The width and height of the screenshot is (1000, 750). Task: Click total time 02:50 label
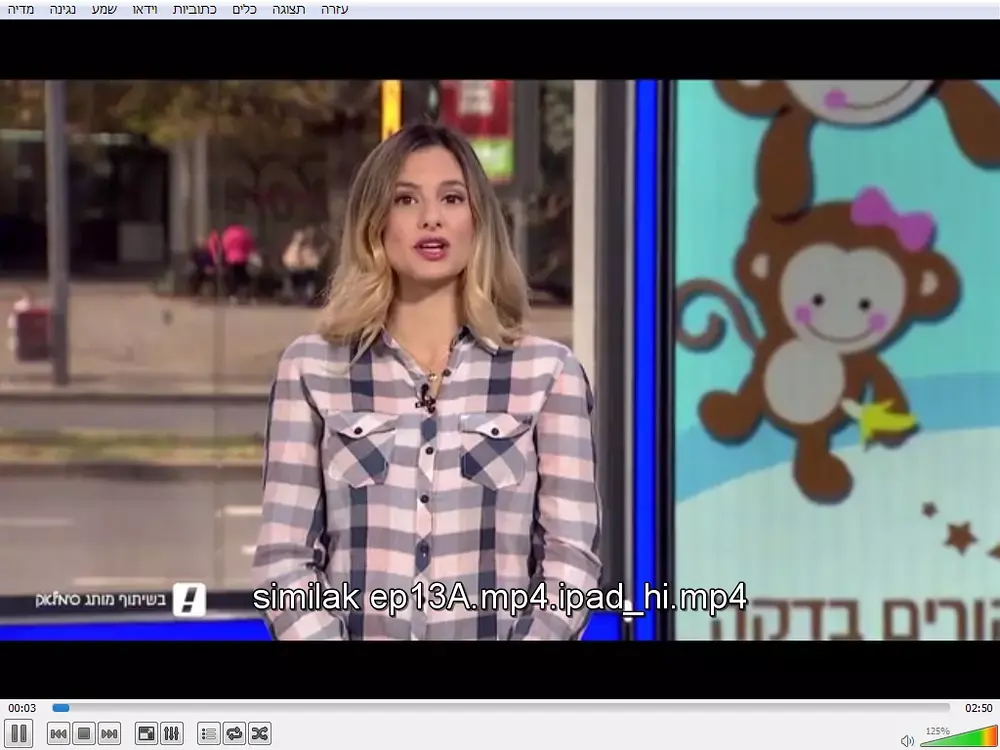coord(978,708)
